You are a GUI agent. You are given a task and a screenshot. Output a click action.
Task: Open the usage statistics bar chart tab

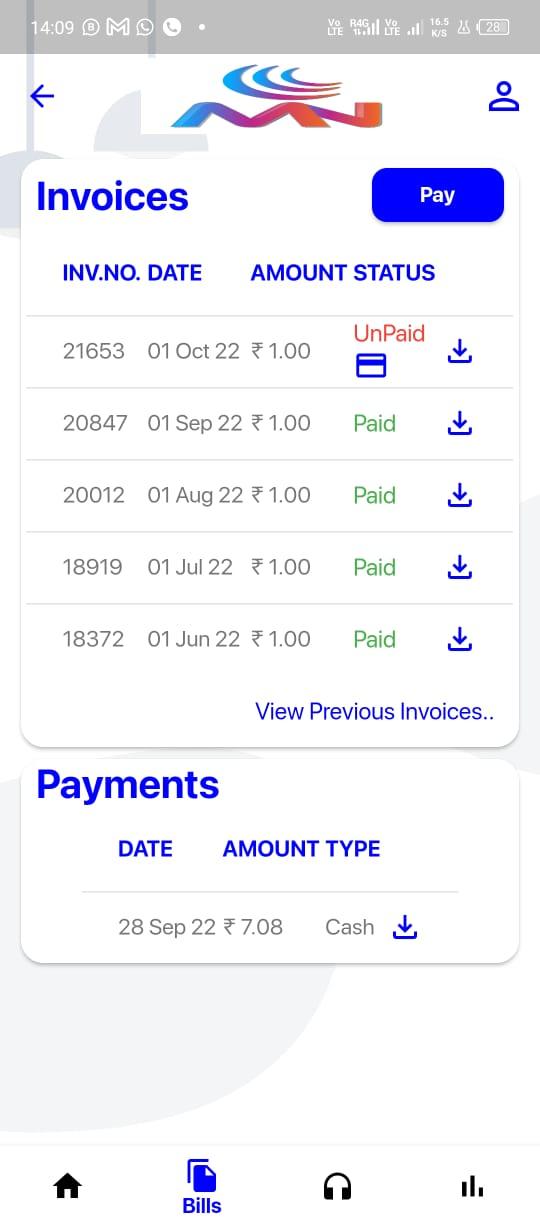pos(472,1187)
